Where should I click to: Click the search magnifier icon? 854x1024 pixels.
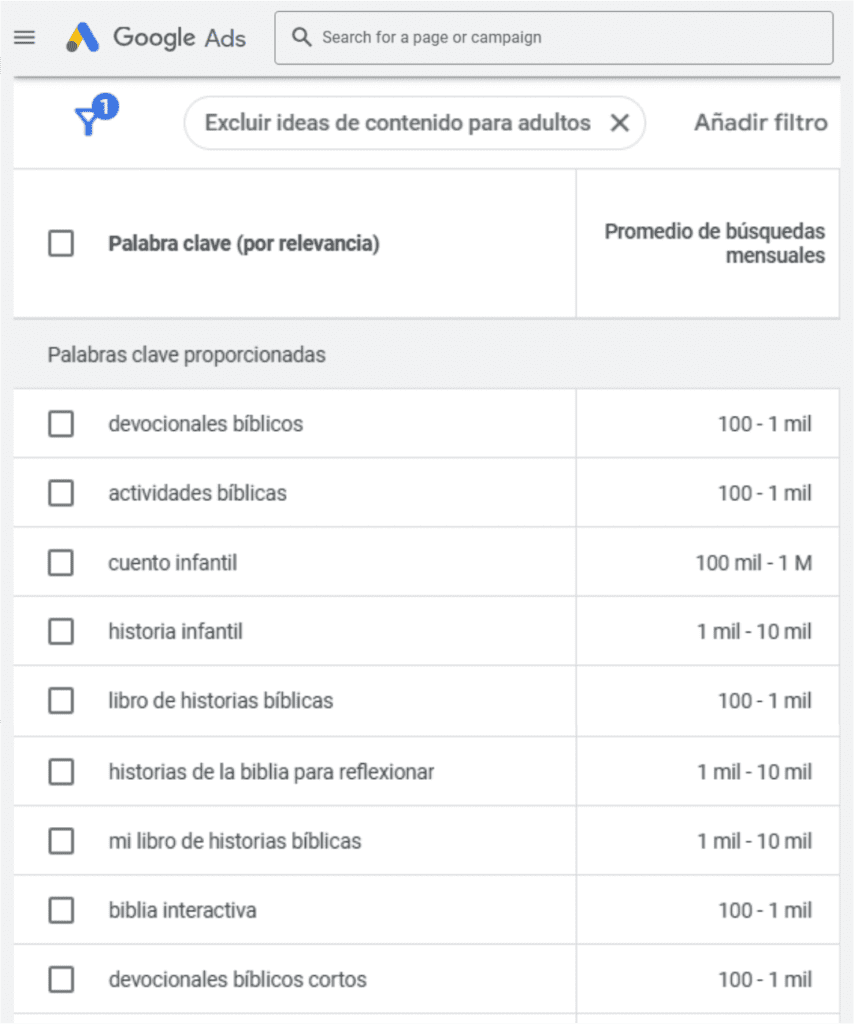tap(301, 38)
